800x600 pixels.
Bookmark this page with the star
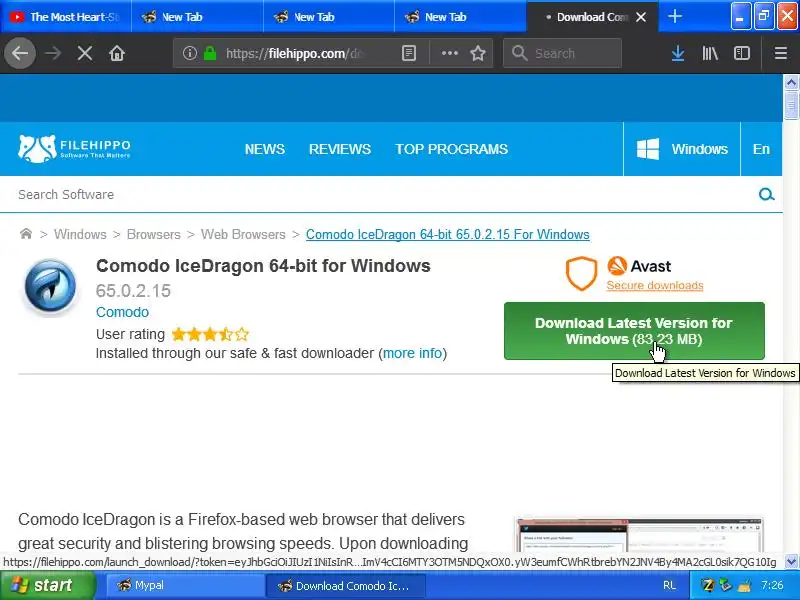pos(478,53)
